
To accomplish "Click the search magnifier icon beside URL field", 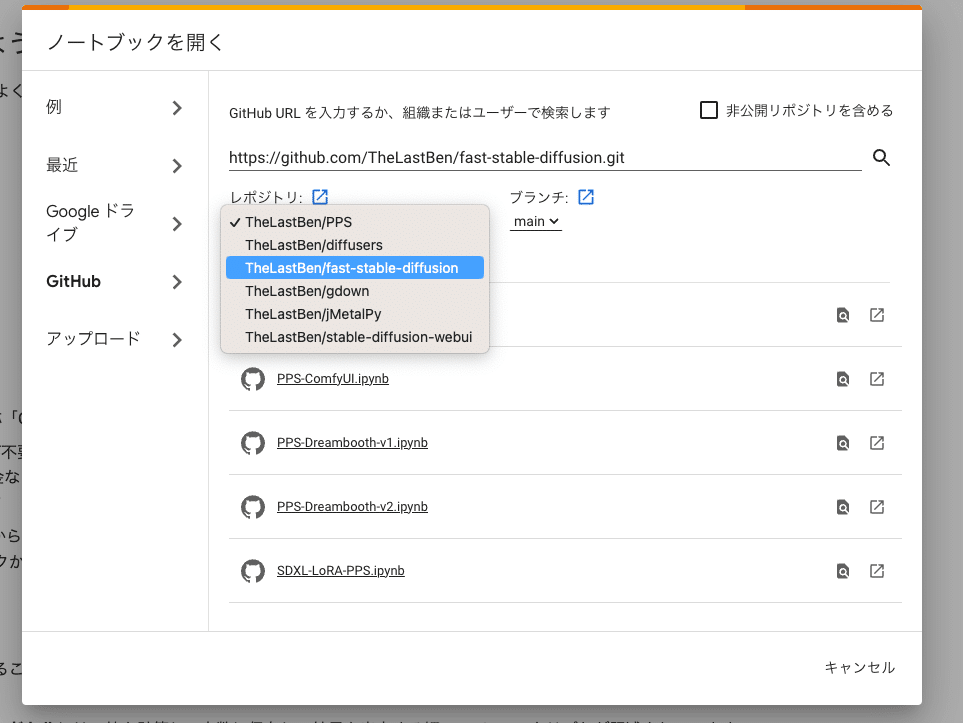I will point(881,157).
